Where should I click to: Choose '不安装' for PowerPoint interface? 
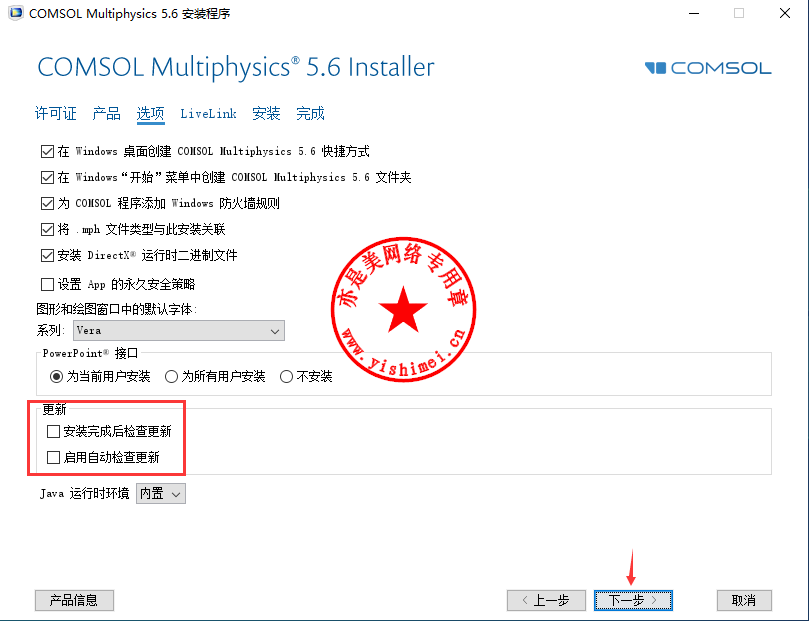tap(286, 377)
